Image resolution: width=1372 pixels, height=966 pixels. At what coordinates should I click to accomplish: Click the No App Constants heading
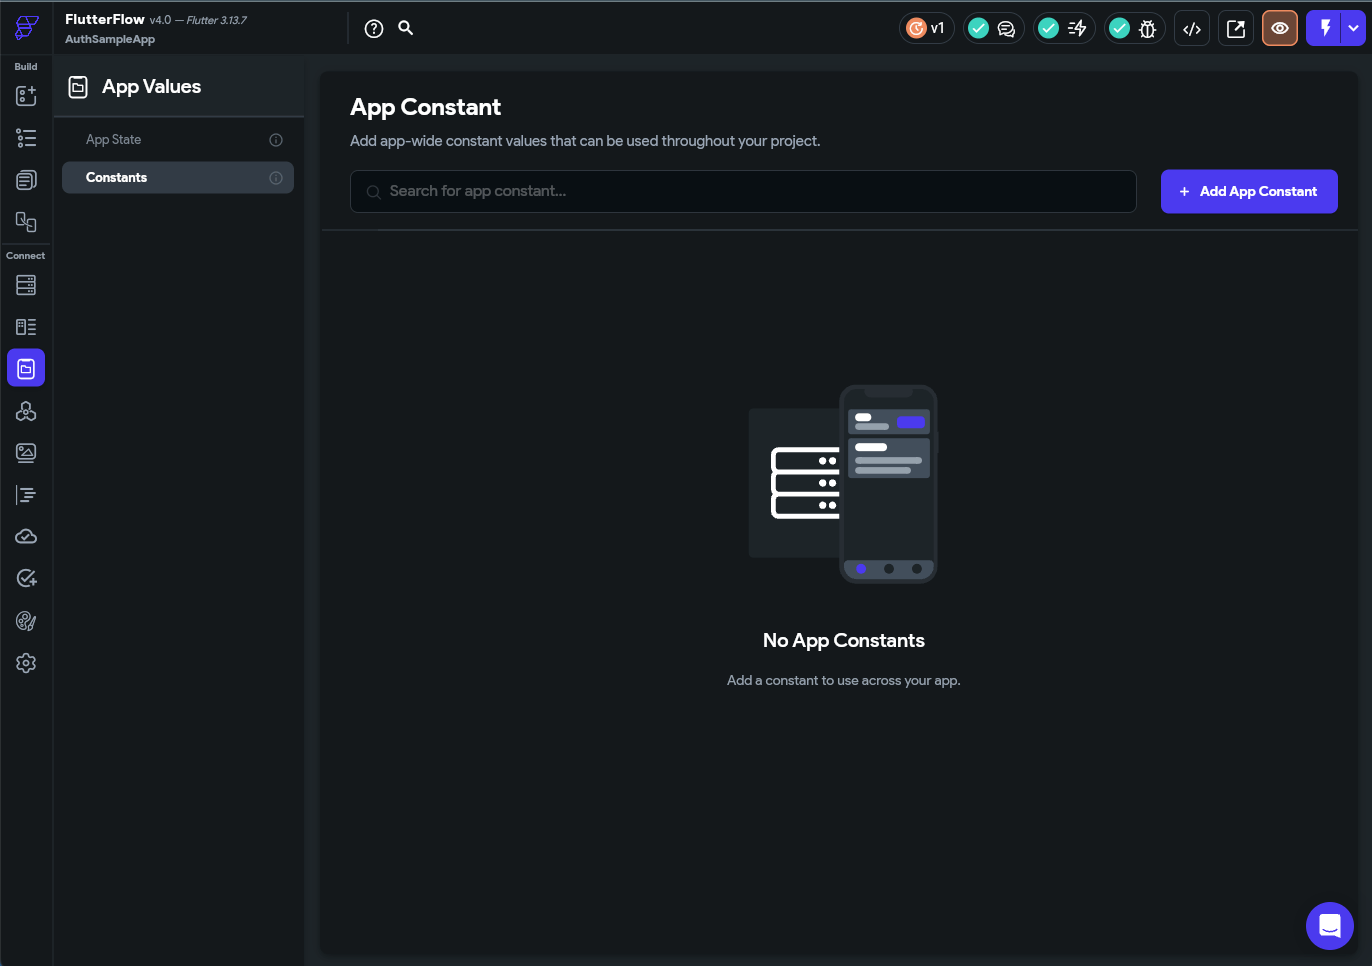[844, 641]
